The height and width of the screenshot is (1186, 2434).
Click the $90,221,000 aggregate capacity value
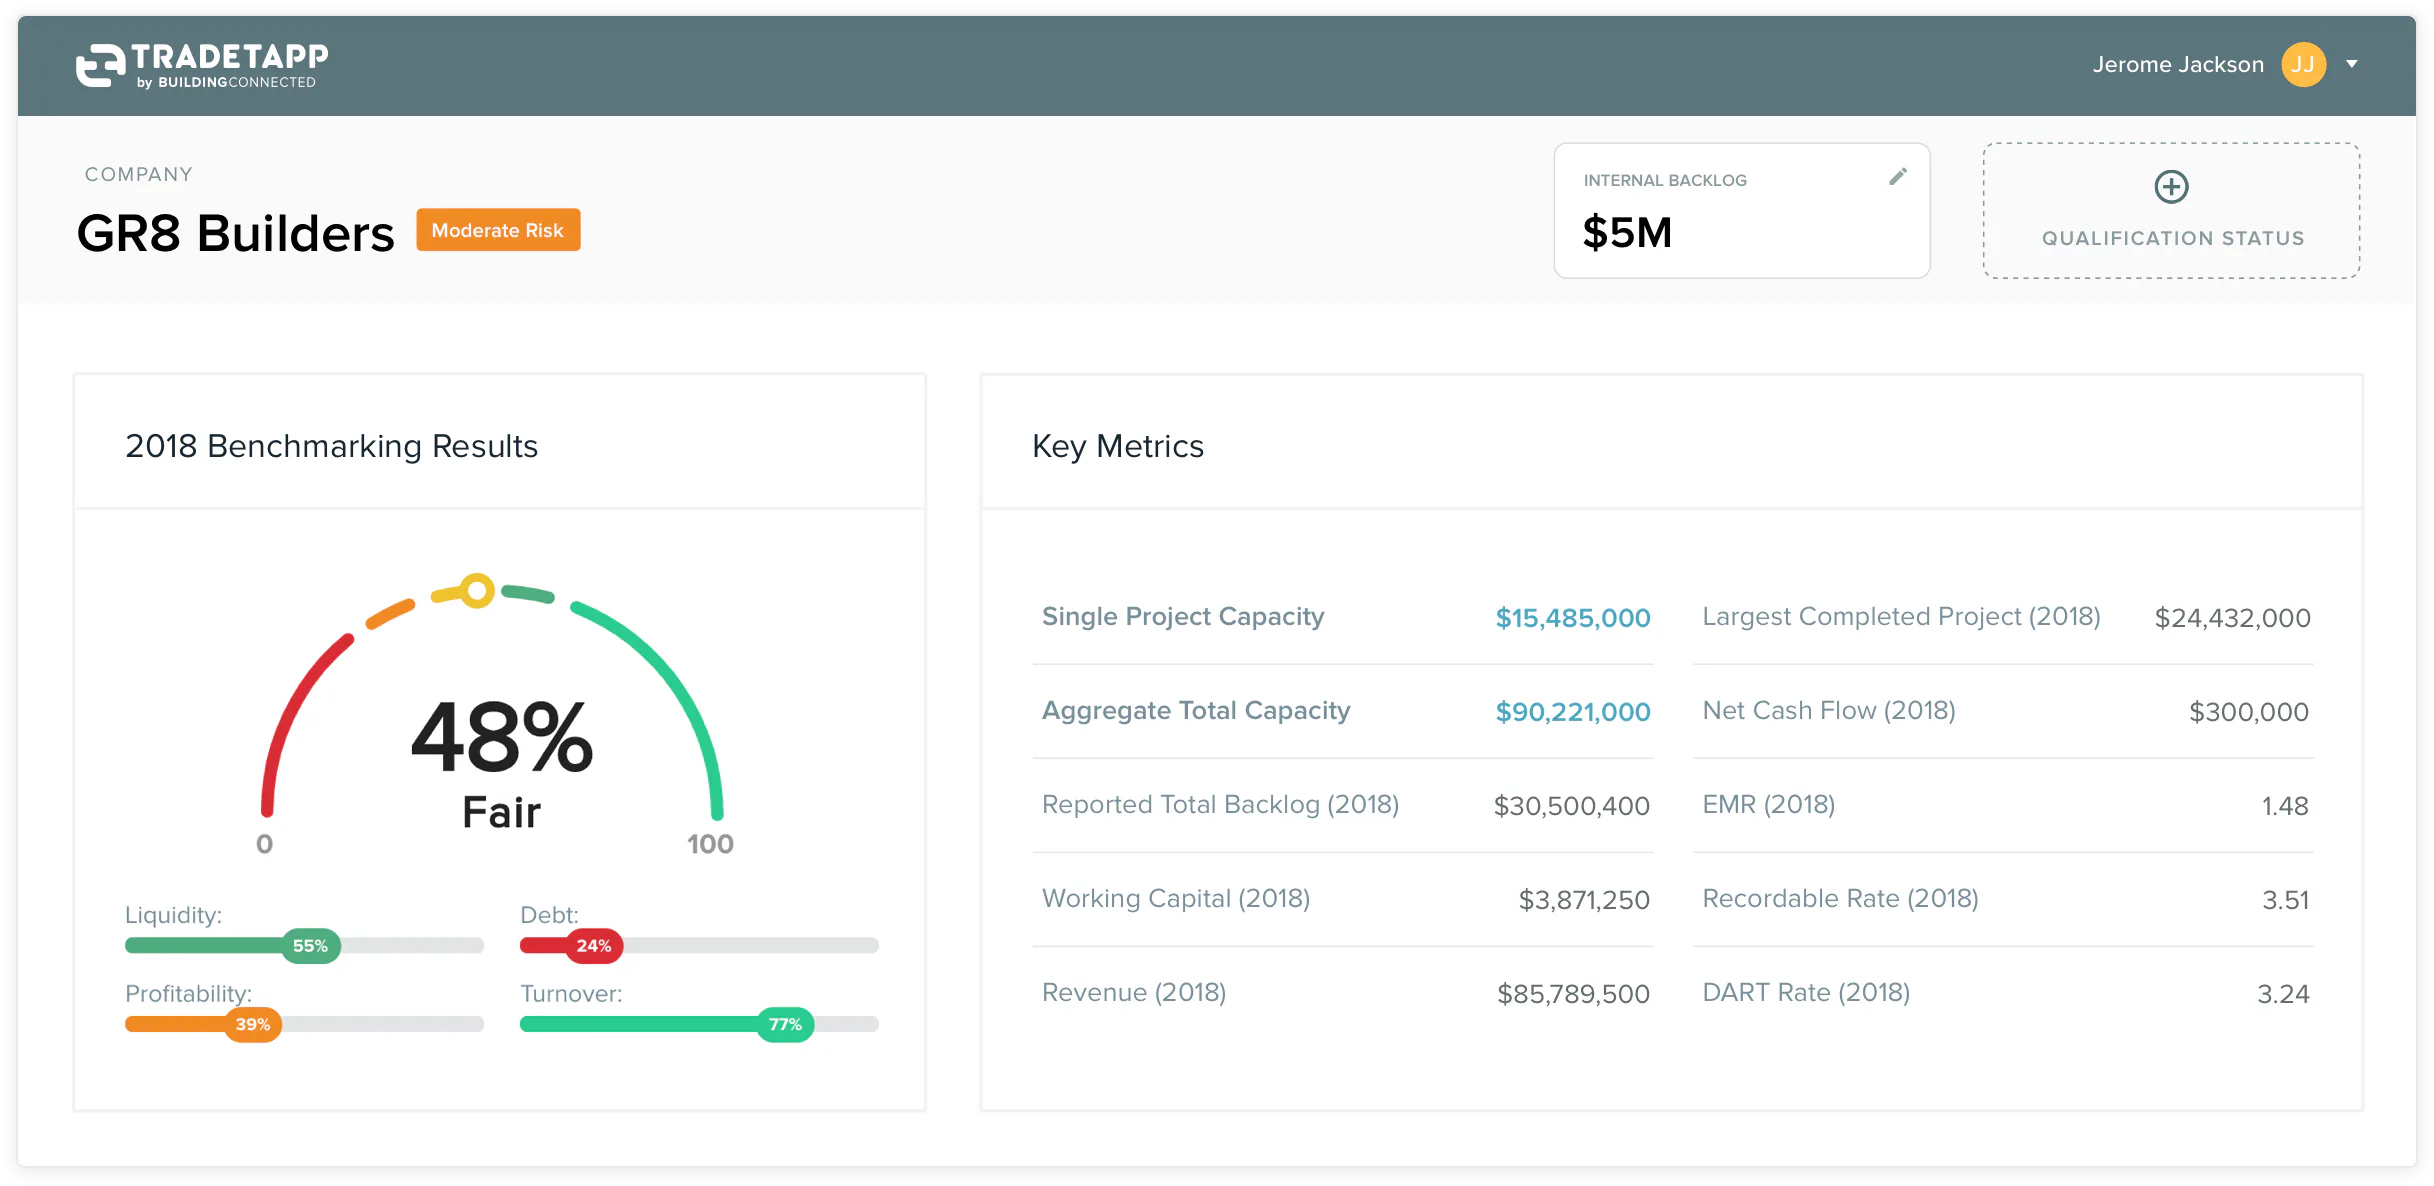tap(1572, 712)
